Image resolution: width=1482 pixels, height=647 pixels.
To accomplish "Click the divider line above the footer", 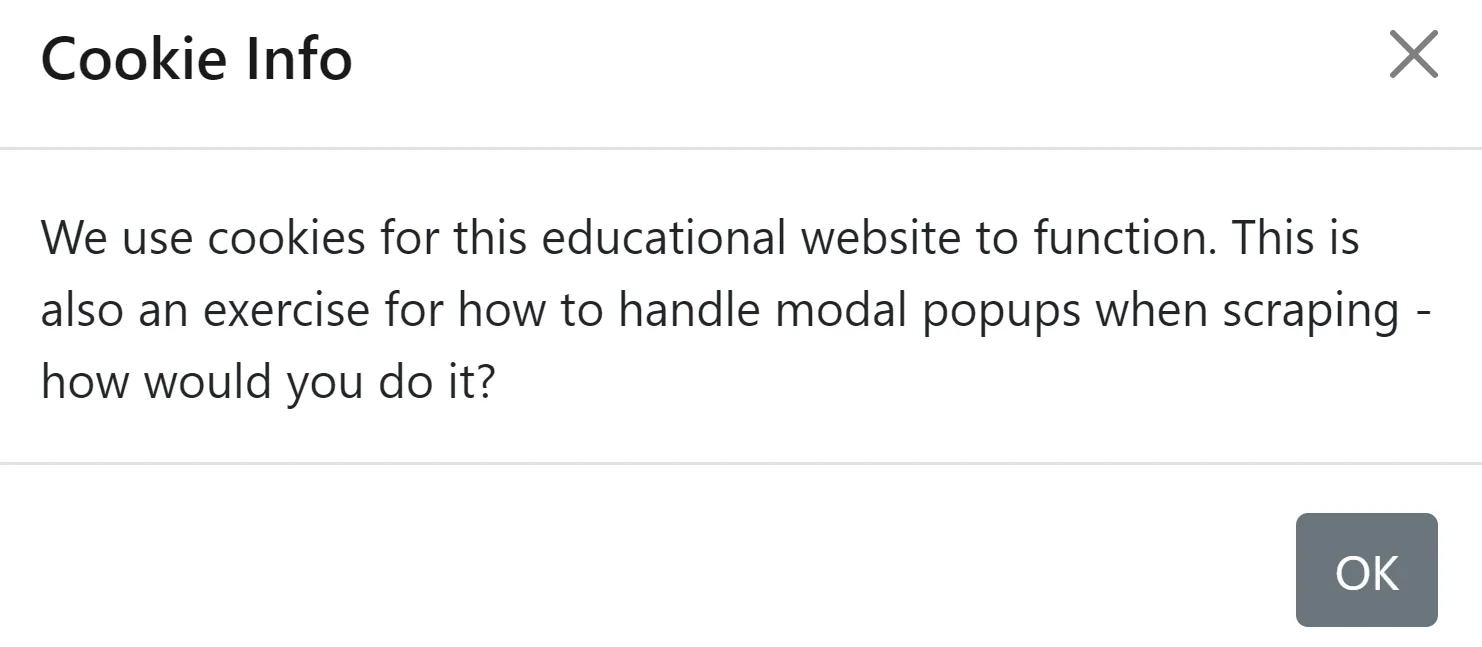I will 740,463.
